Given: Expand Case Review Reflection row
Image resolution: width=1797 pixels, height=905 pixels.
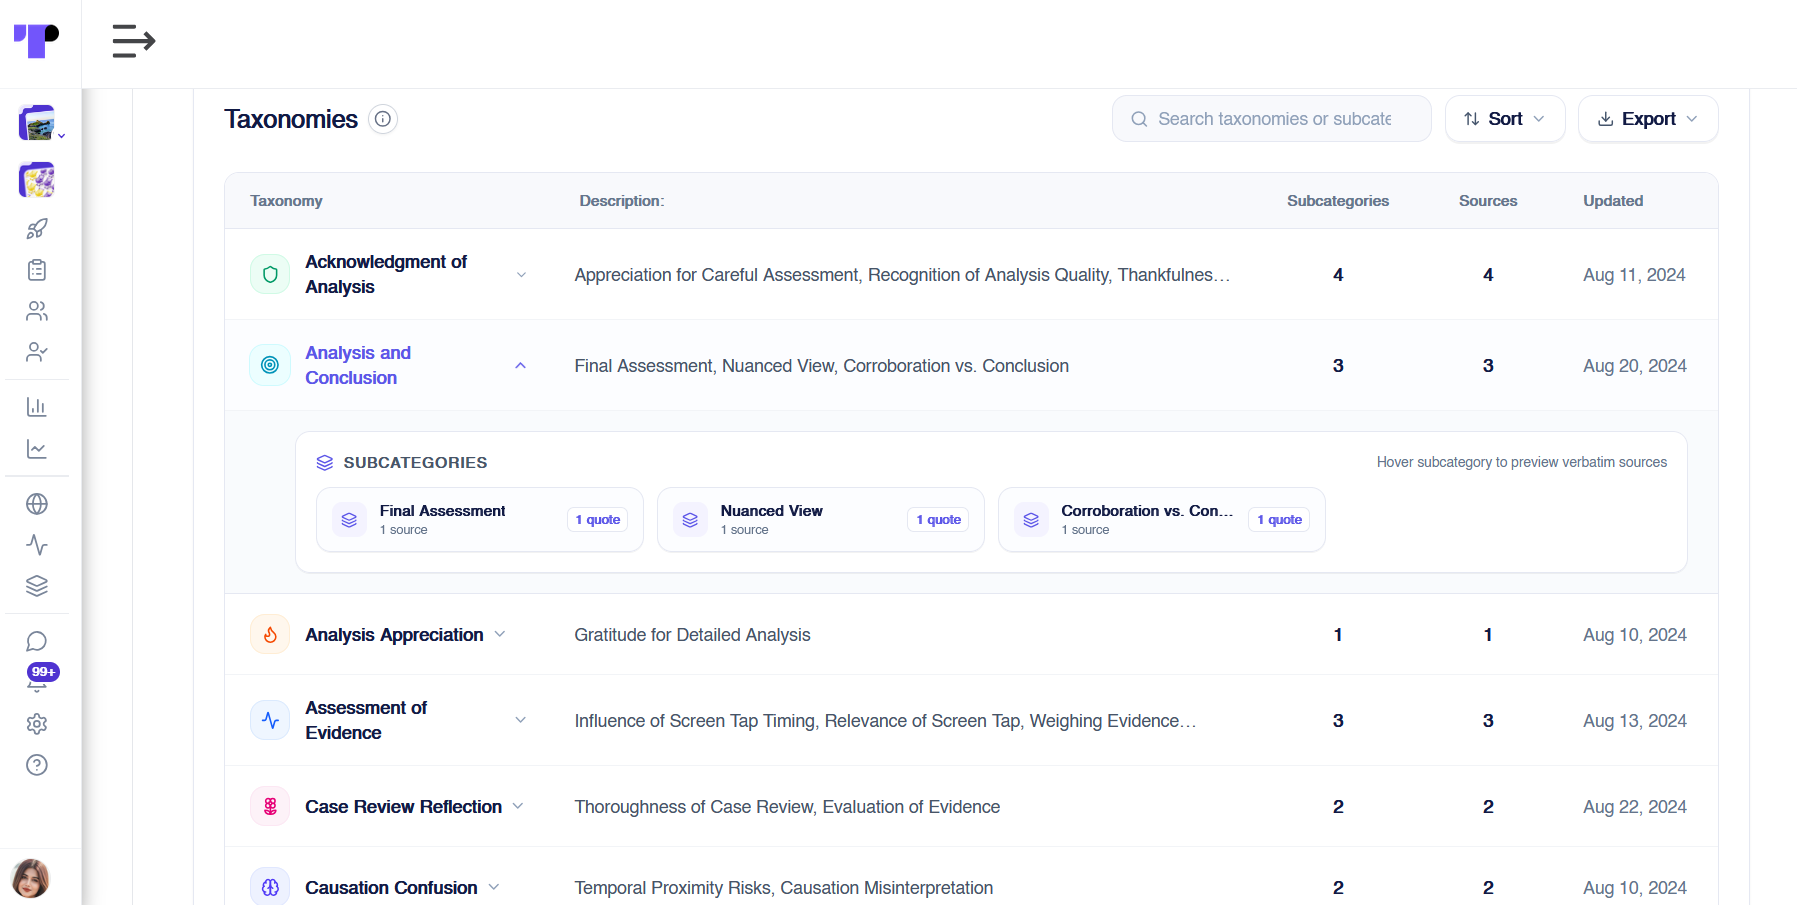Looking at the screenshot, I should (x=518, y=807).
